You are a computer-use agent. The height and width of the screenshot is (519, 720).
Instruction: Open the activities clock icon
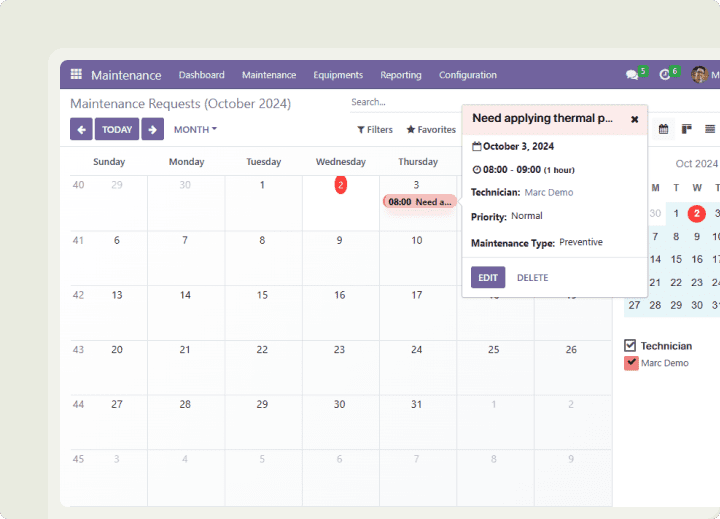pyautogui.click(x=665, y=75)
